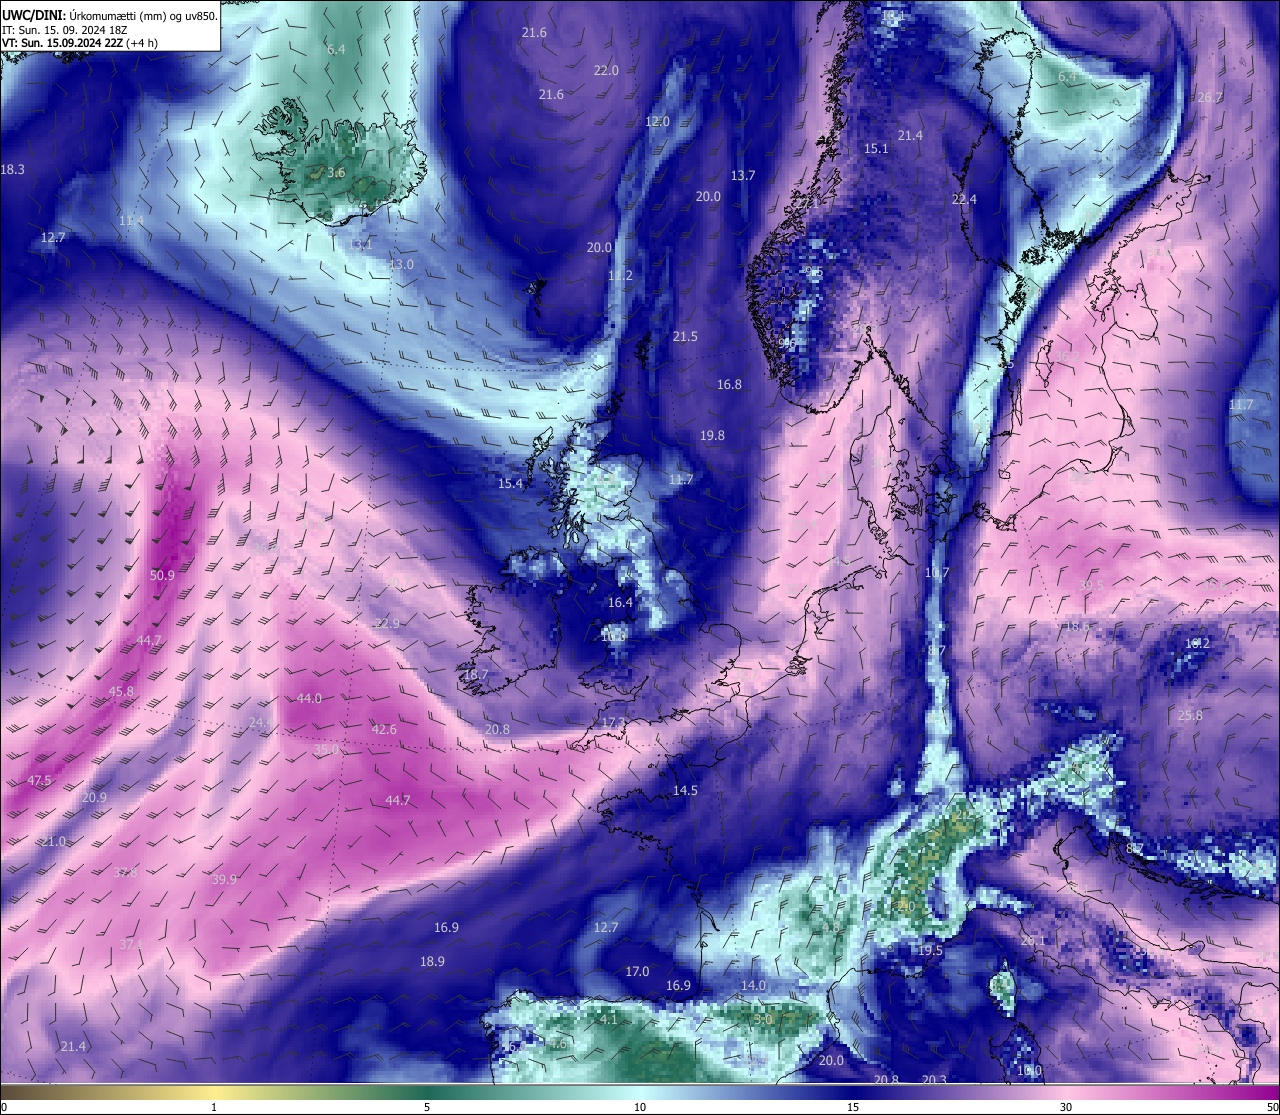The height and width of the screenshot is (1115, 1280).
Task: Click the '30' tick label on the color scale
Action: tap(1066, 1107)
